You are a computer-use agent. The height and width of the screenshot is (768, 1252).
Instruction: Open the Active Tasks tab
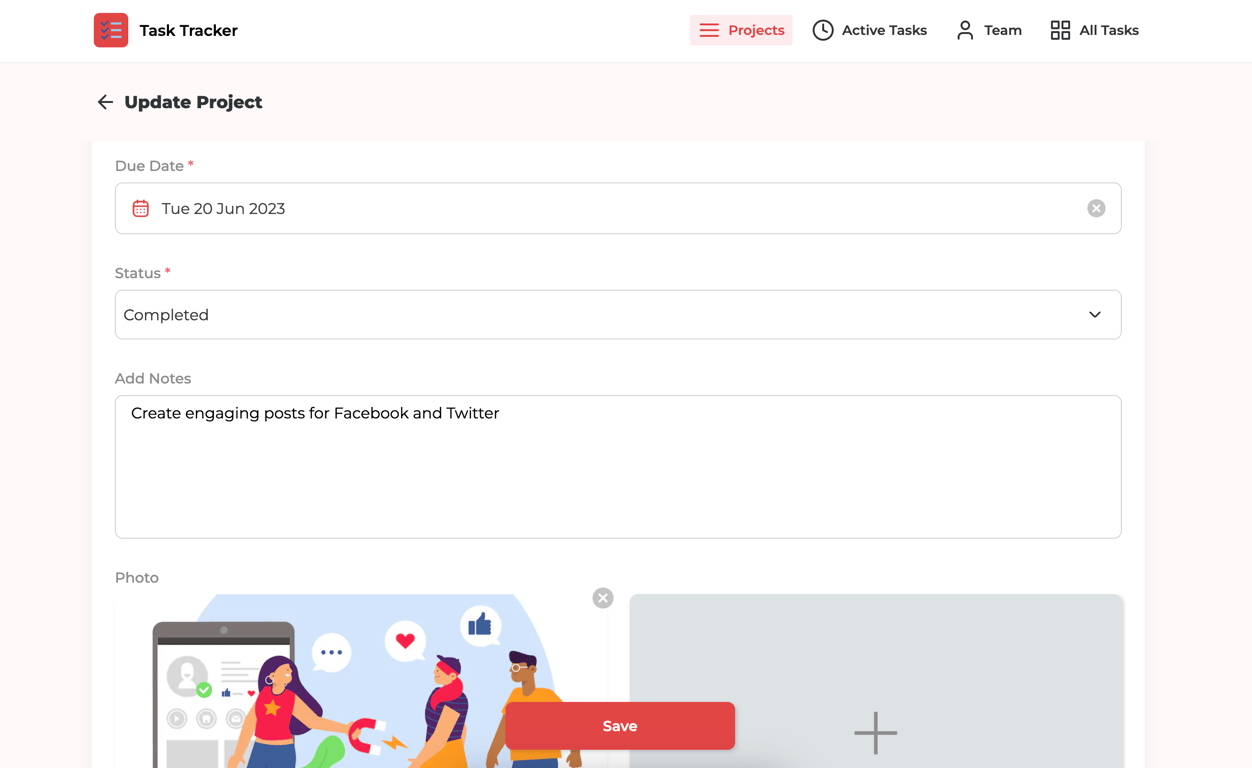[x=870, y=30]
